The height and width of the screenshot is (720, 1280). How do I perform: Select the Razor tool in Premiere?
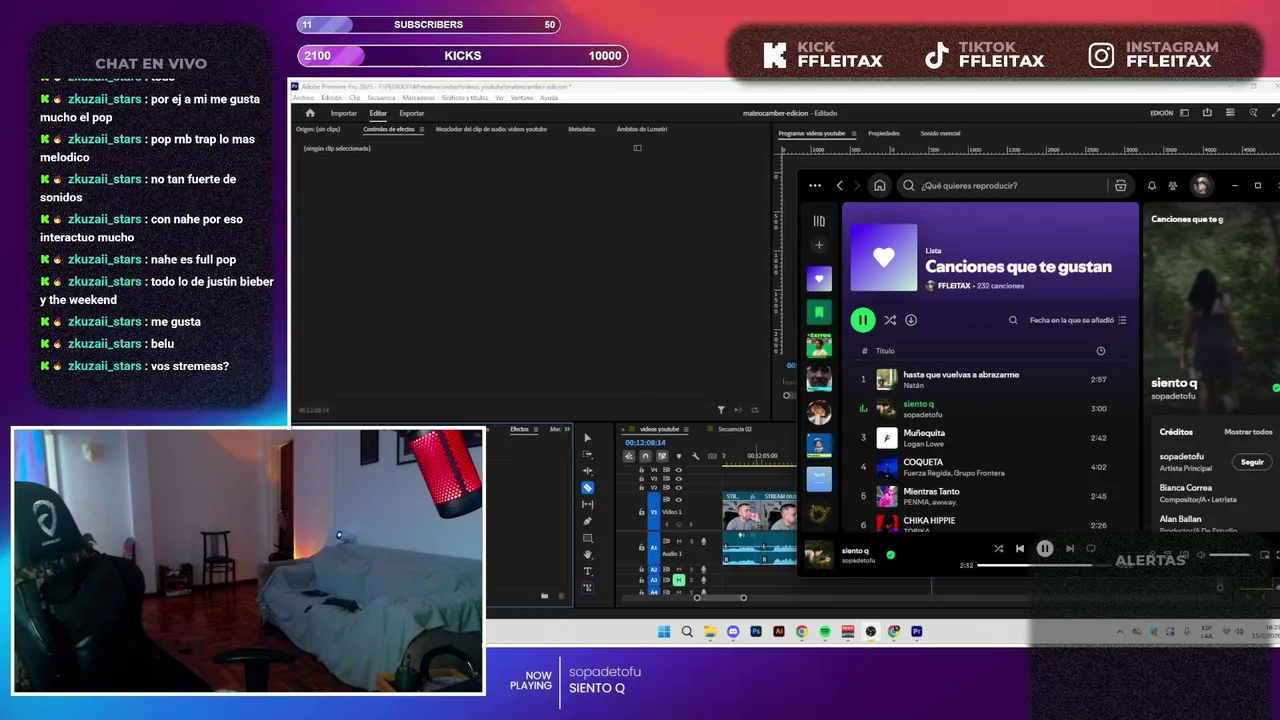[588, 488]
